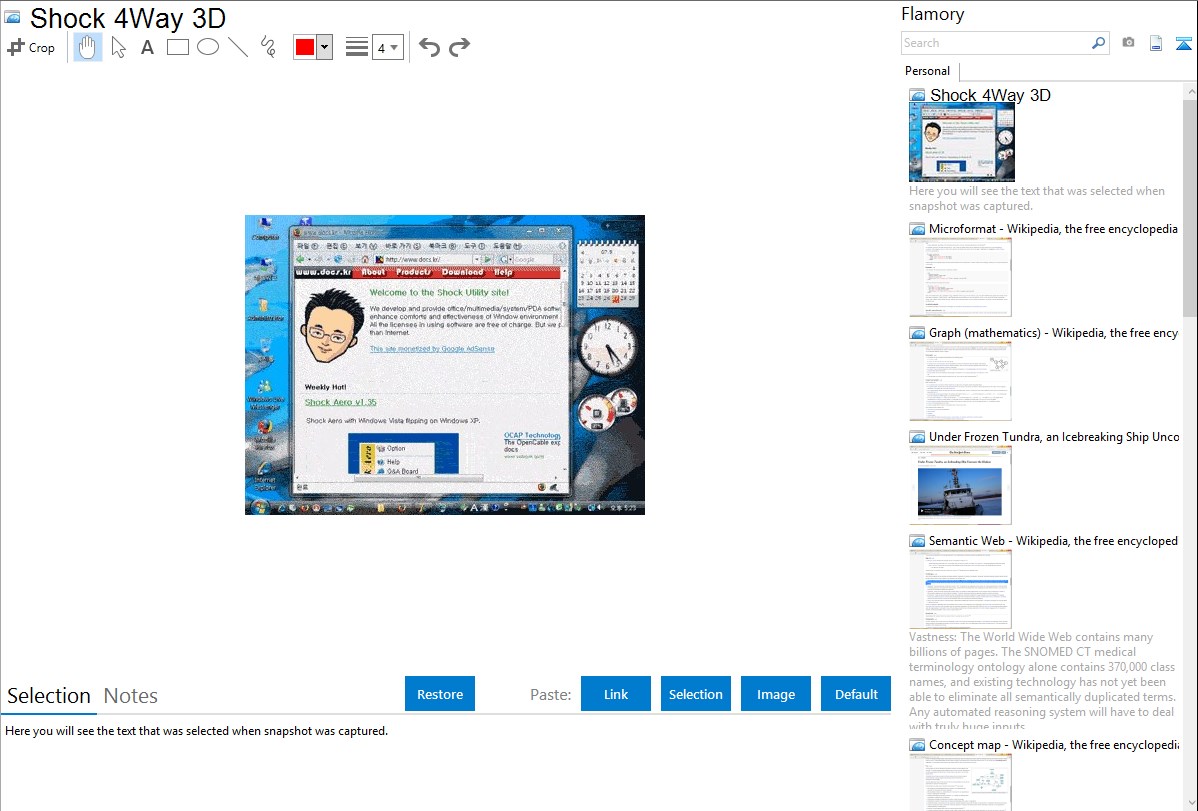This screenshot has width=1198, height=811.
Task: Click the icon beside Semantic Web title
Action: click(918, 541)
